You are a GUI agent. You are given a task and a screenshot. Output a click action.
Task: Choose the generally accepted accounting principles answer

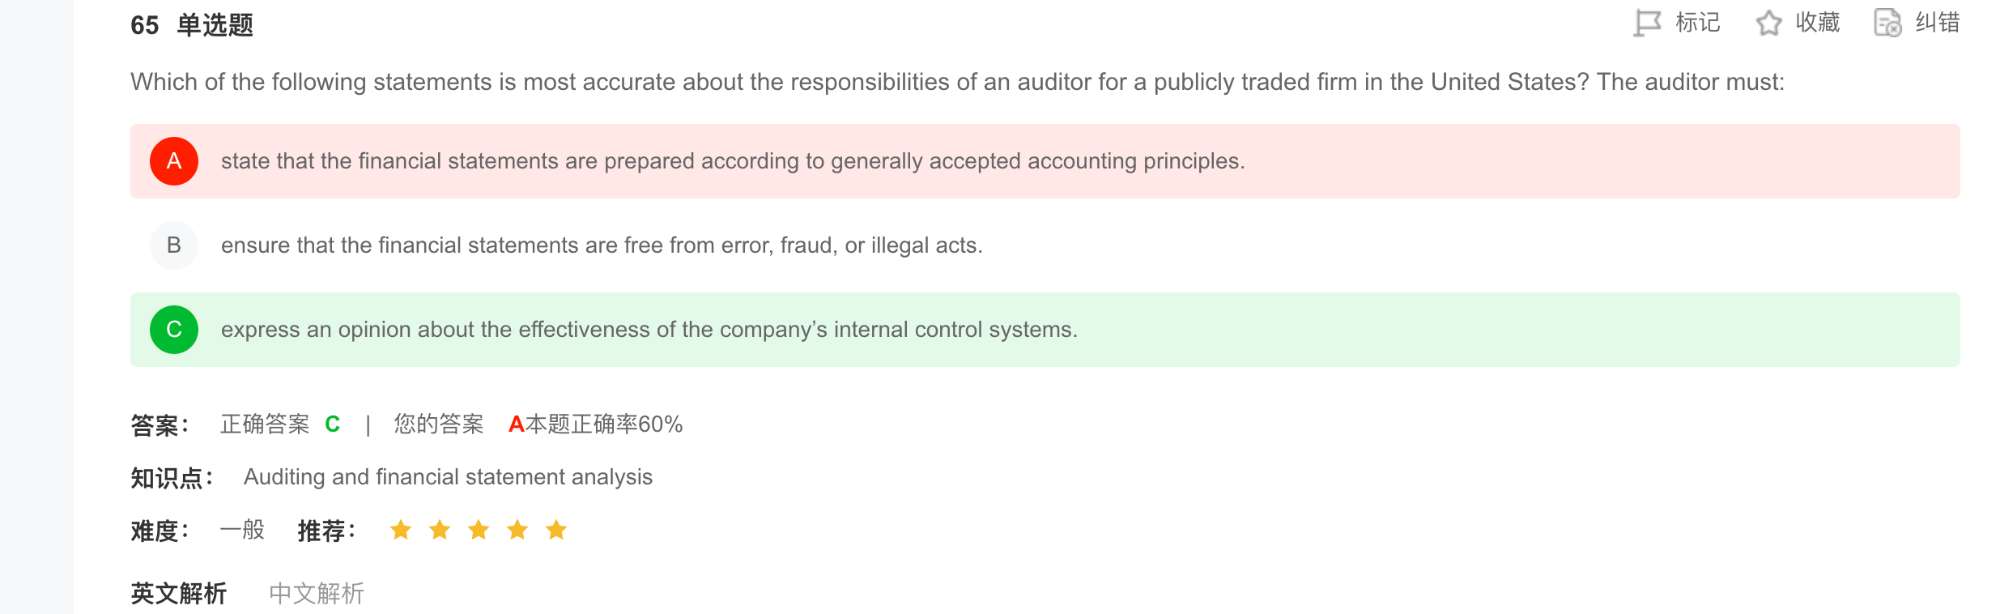pyautogui.click(x=732, y=161)
